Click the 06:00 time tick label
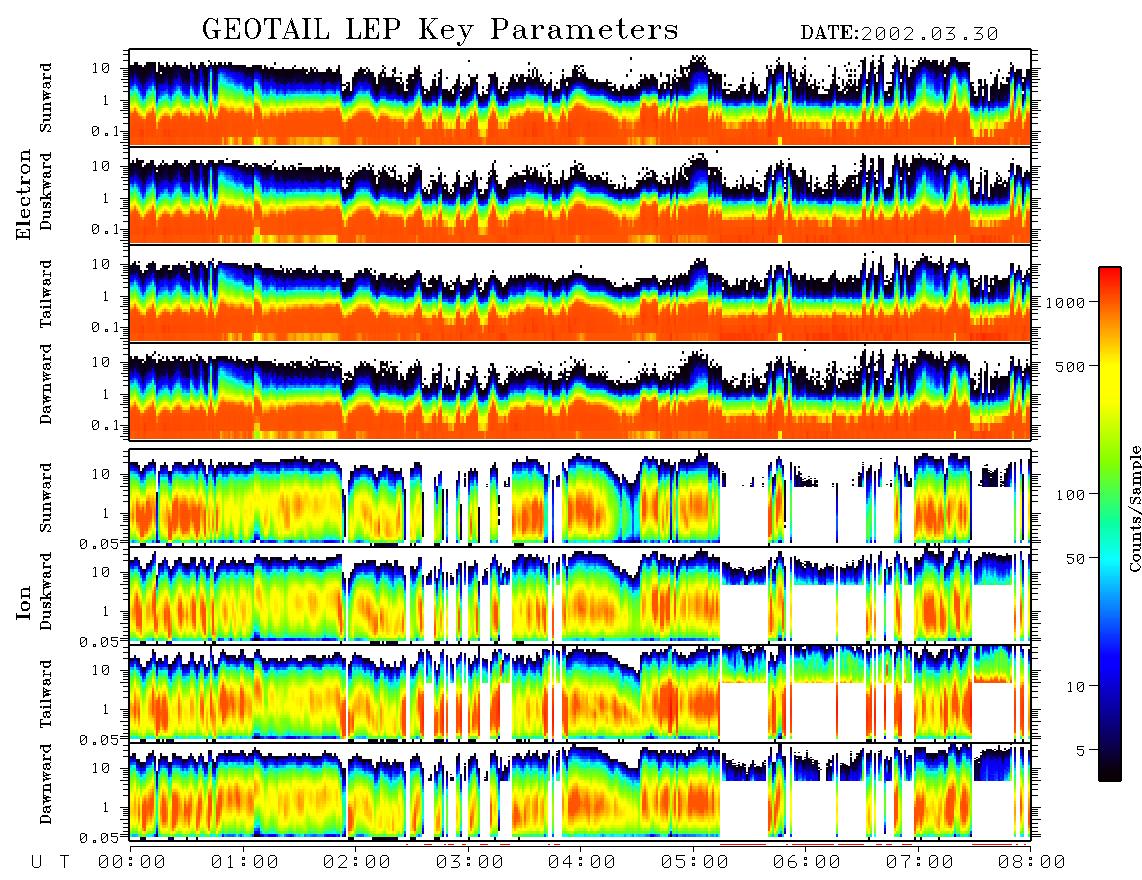This screenshot has width=1142, height=880. click(807, 863)
